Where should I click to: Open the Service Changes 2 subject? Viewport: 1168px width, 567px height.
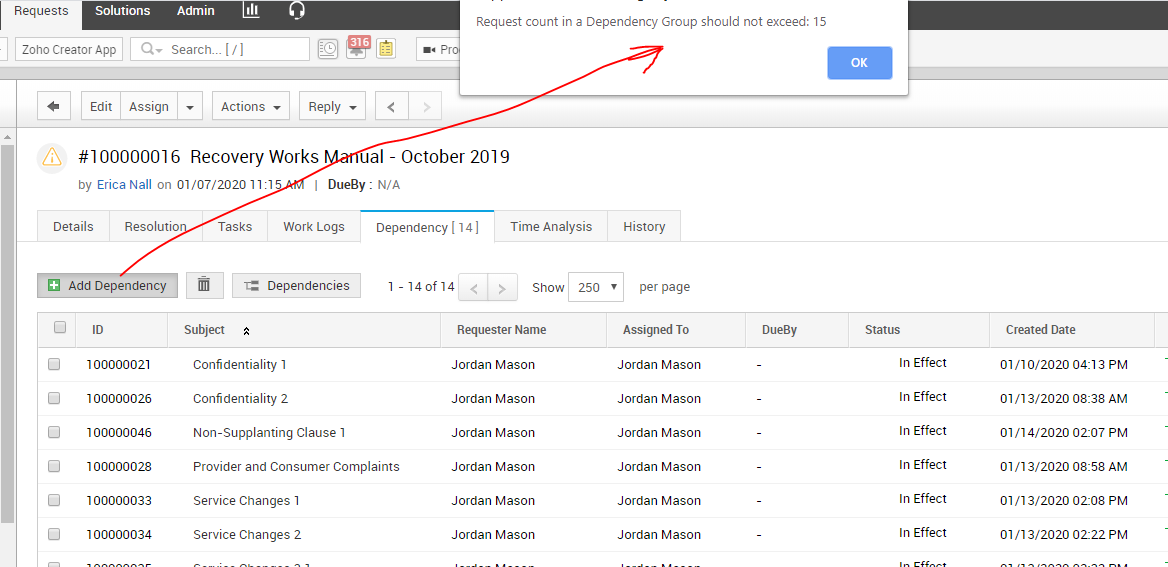click(x=247, y=534)
